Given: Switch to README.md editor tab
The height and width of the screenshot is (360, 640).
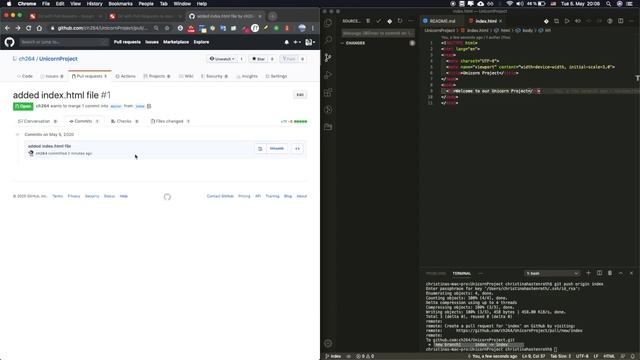Looking at the screenshot, I should 442,21.
